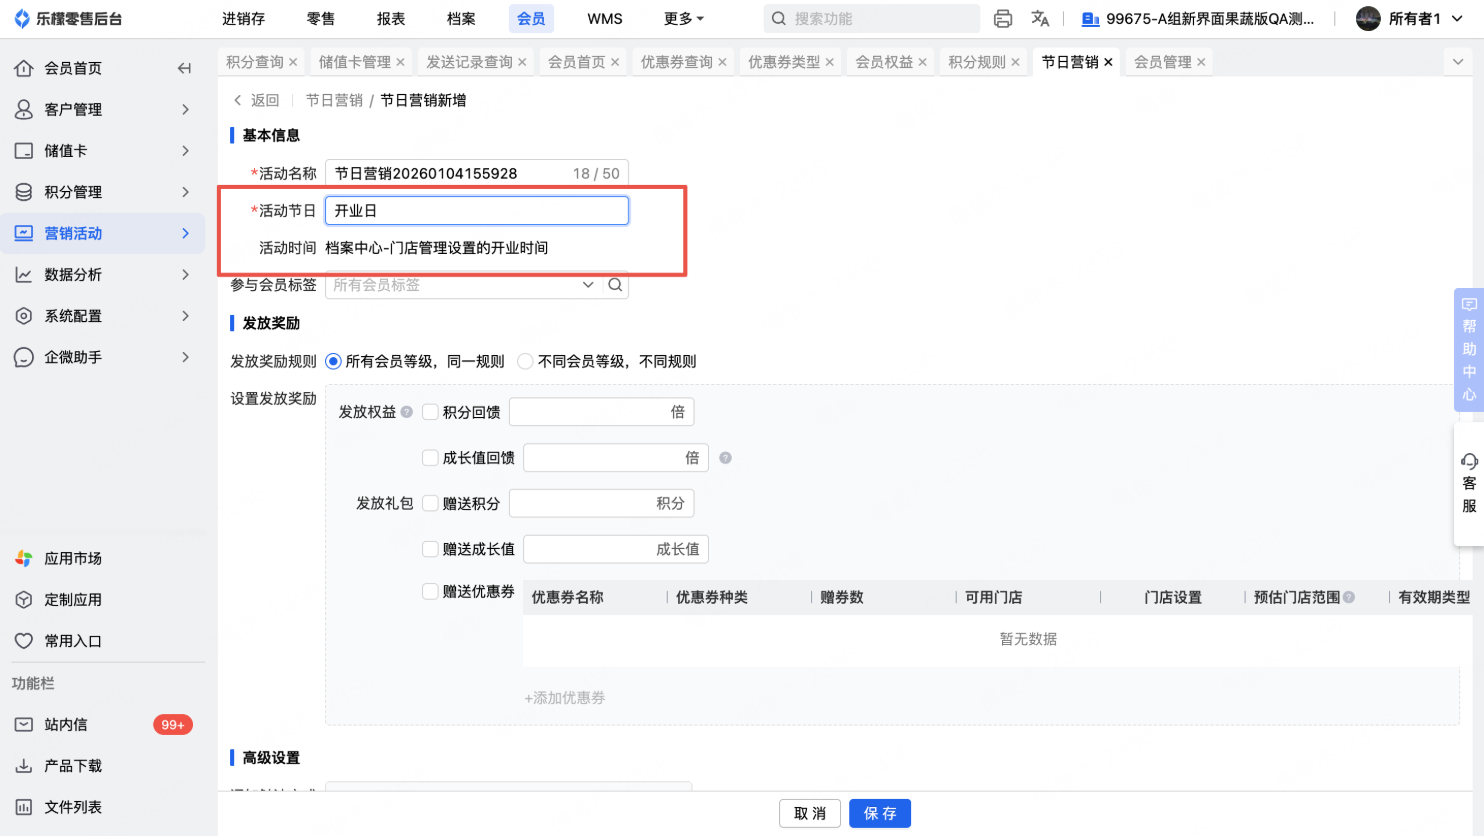The image size is (1484, 836).
Task: Click the 搜索功能 search box
Action: (872, 19)
